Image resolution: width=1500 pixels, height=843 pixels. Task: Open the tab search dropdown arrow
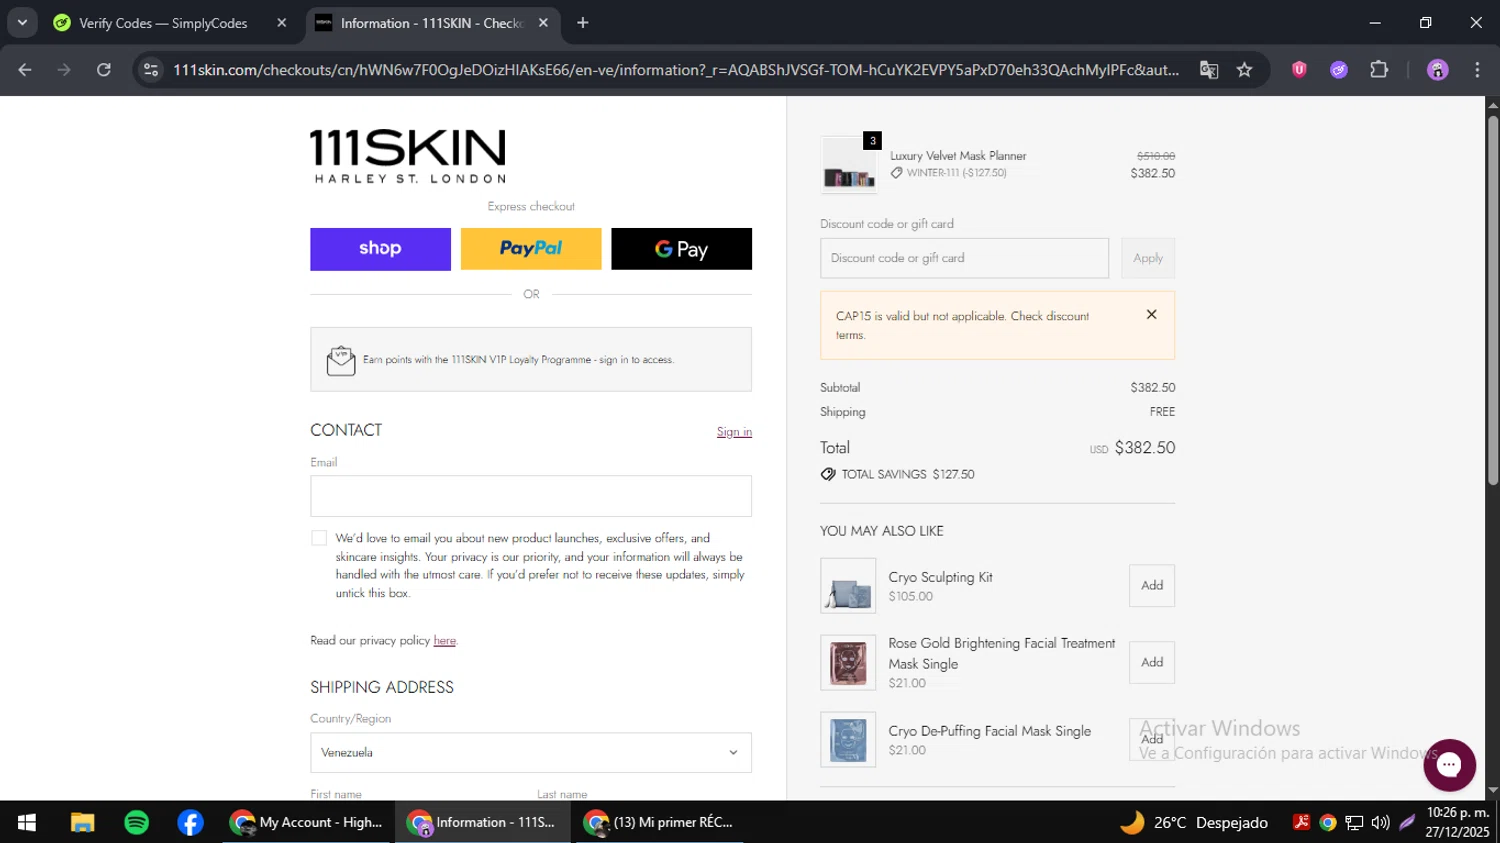(22, 22)
